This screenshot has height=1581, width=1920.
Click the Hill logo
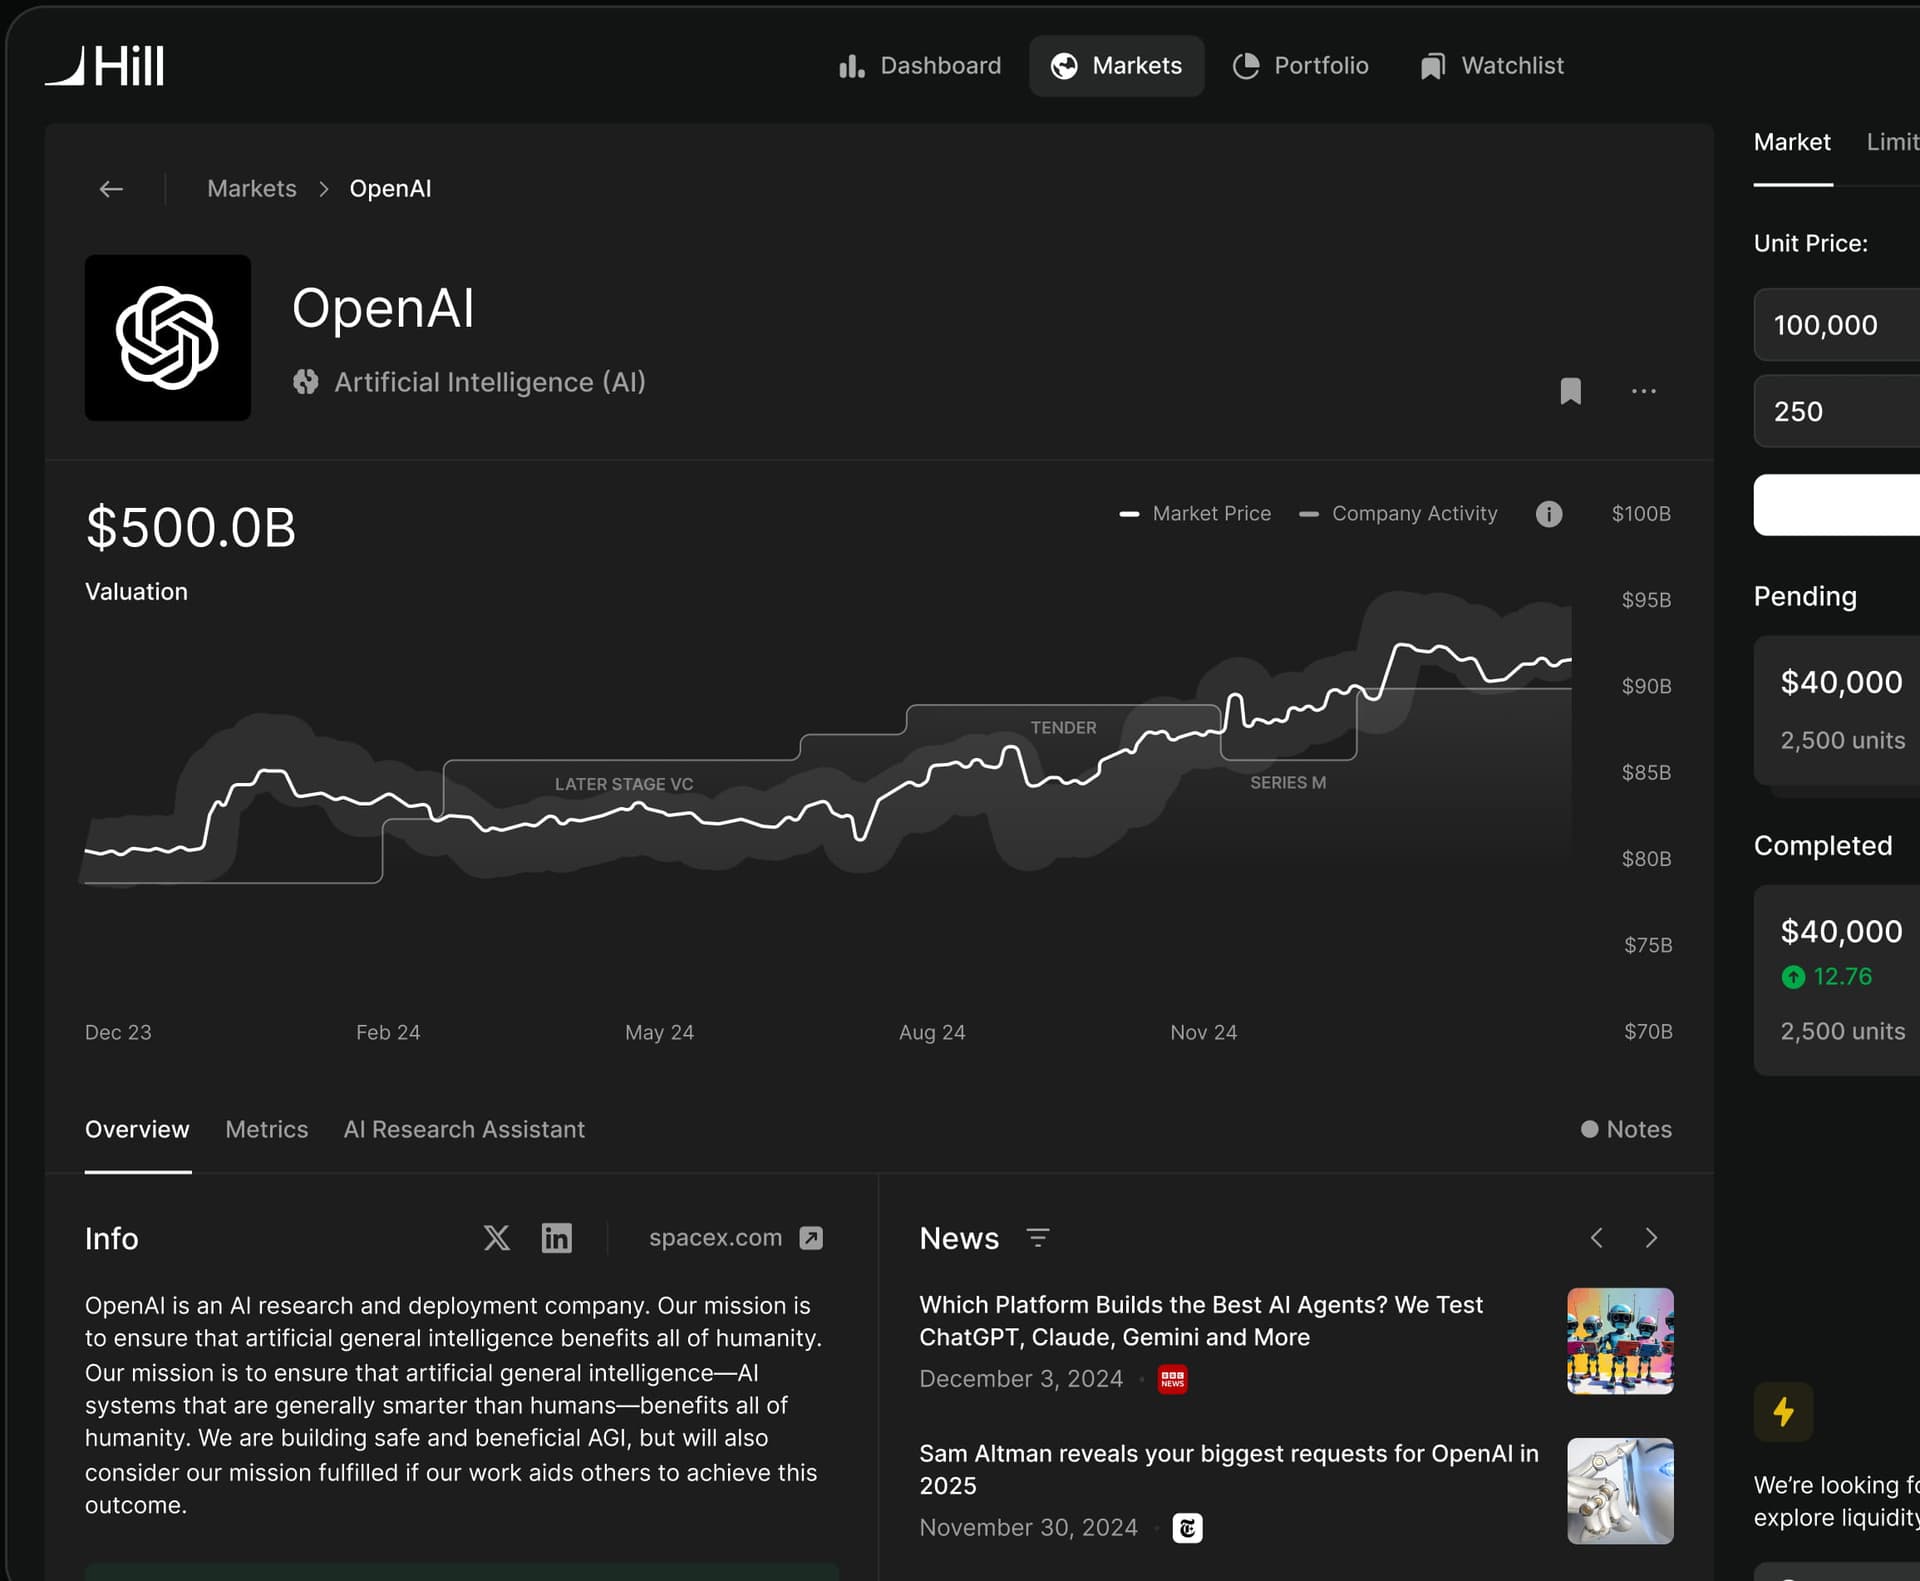pyautogui.click(x=105, y=66)
